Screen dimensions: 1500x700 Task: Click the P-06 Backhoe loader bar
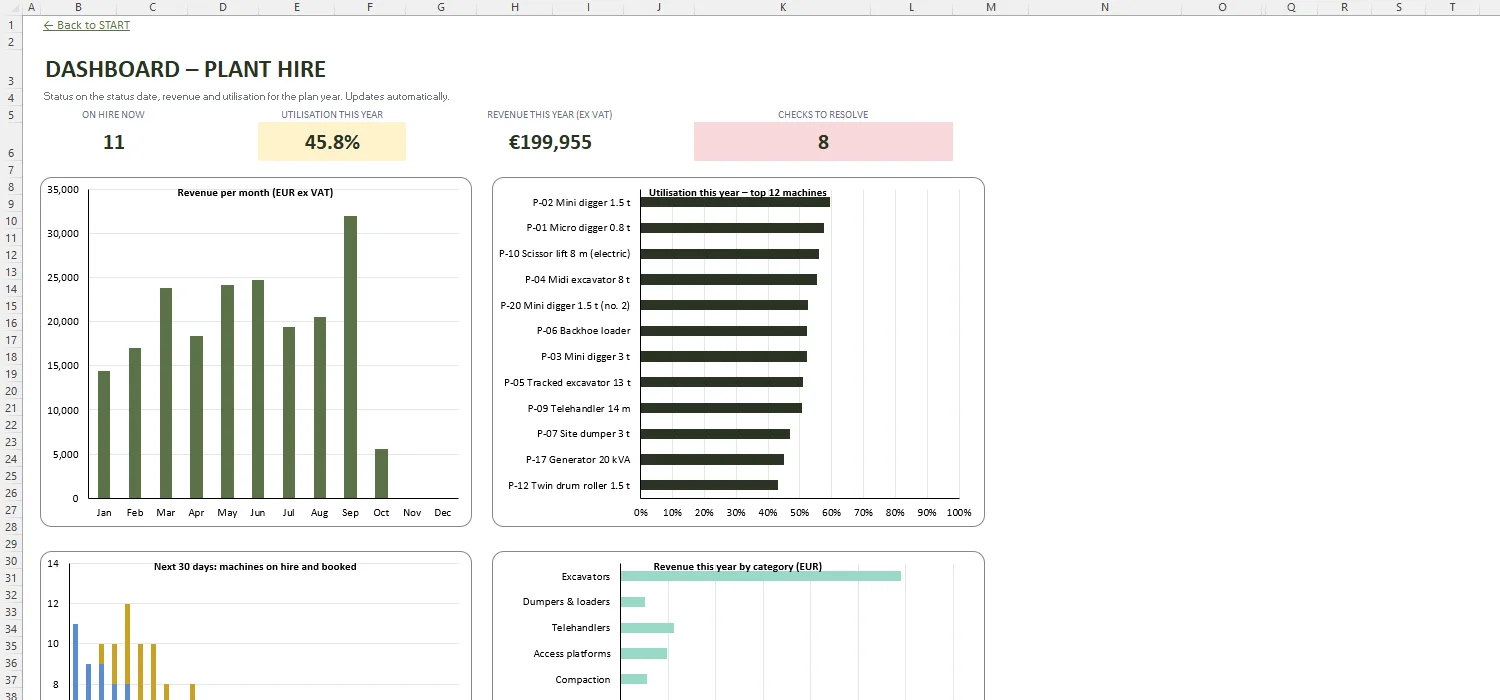pos(724,331)
